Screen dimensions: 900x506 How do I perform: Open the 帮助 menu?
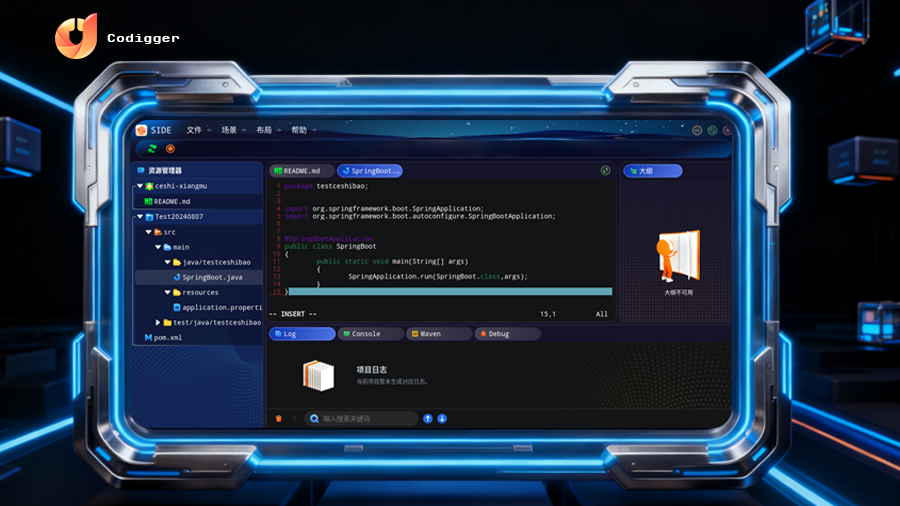299,130
